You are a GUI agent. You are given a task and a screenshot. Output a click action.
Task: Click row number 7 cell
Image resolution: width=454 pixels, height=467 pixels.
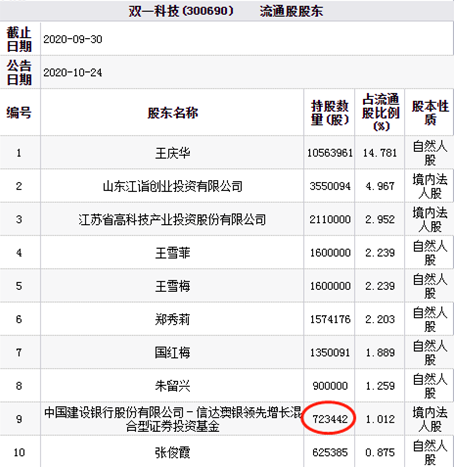(19, 352)
